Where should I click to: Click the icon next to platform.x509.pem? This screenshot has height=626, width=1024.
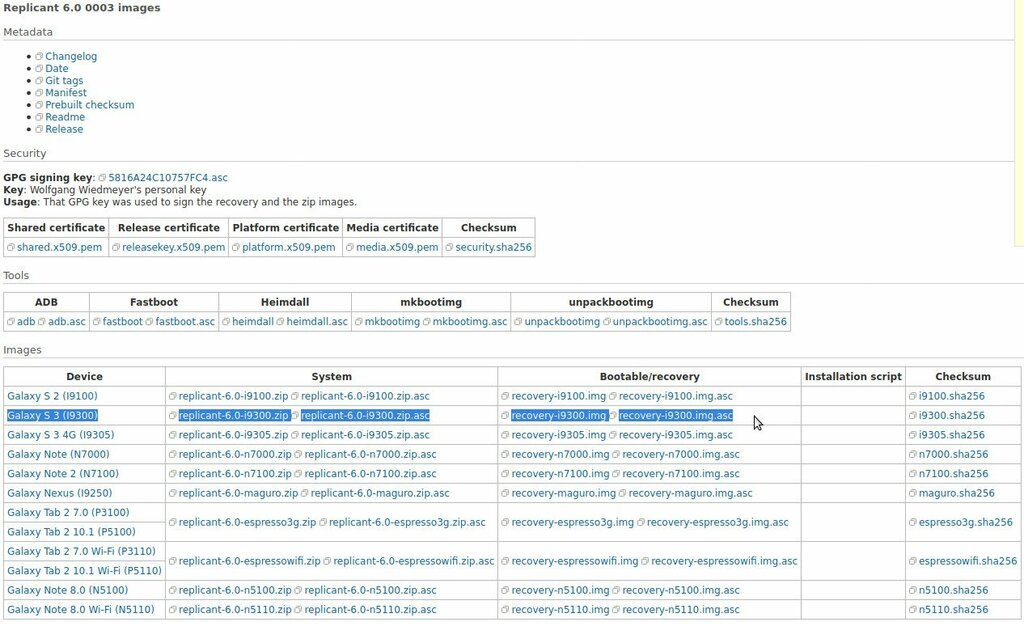pyautogui.click(x=236, y=247)
